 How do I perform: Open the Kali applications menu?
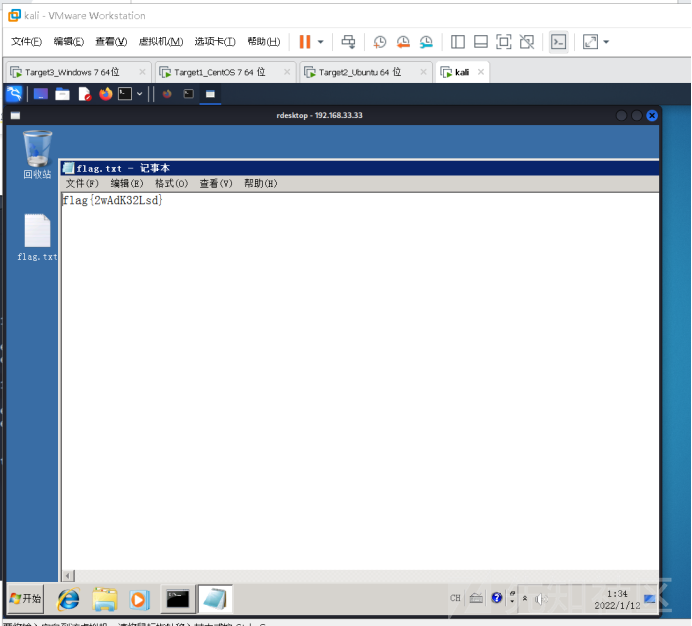14,94
